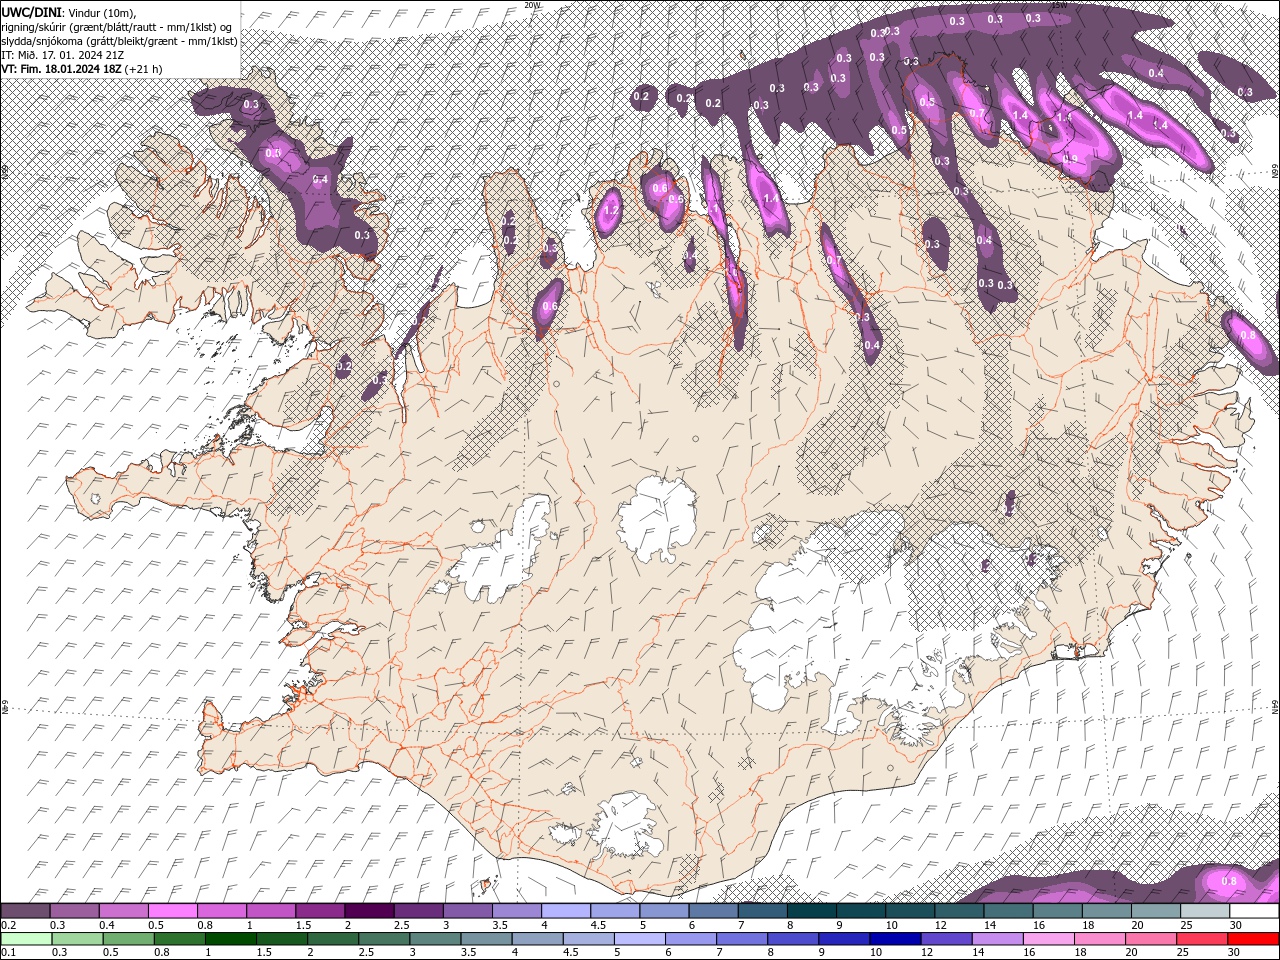This screenshot has width=1280, height=960.
Task: Pick lower legend deep blue swatch at 10
Action: click(x=895, y=938)
